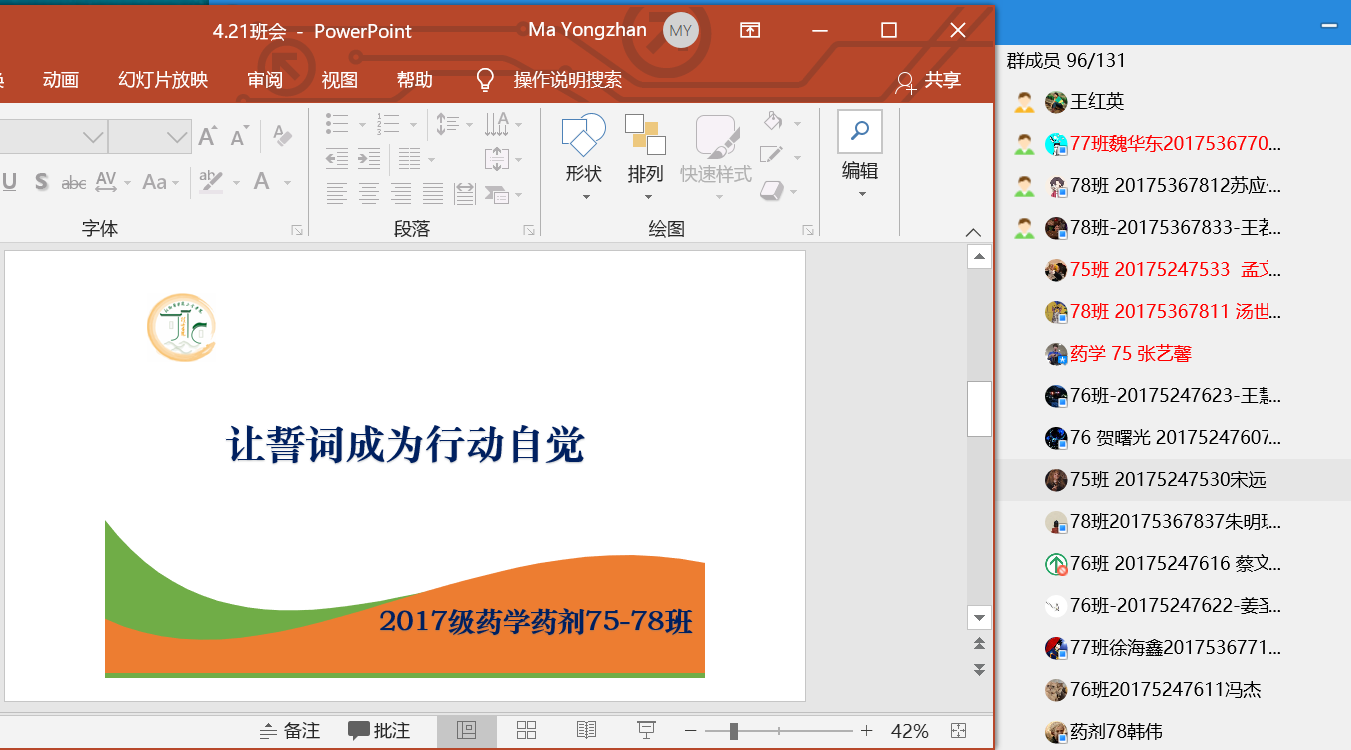Expand the 绘图 group dialog launcher

click(x=808, y=230)
